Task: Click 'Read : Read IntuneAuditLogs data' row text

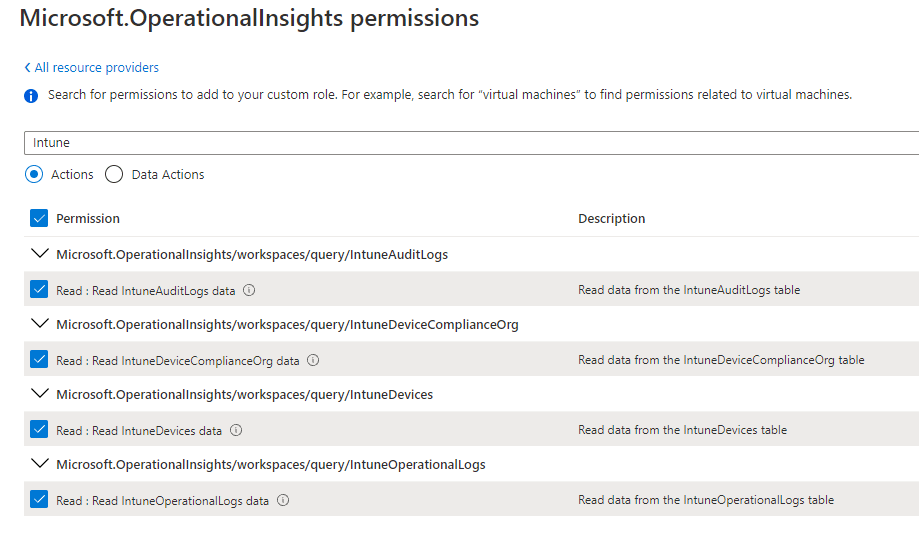Action: [x=145, y=291]
